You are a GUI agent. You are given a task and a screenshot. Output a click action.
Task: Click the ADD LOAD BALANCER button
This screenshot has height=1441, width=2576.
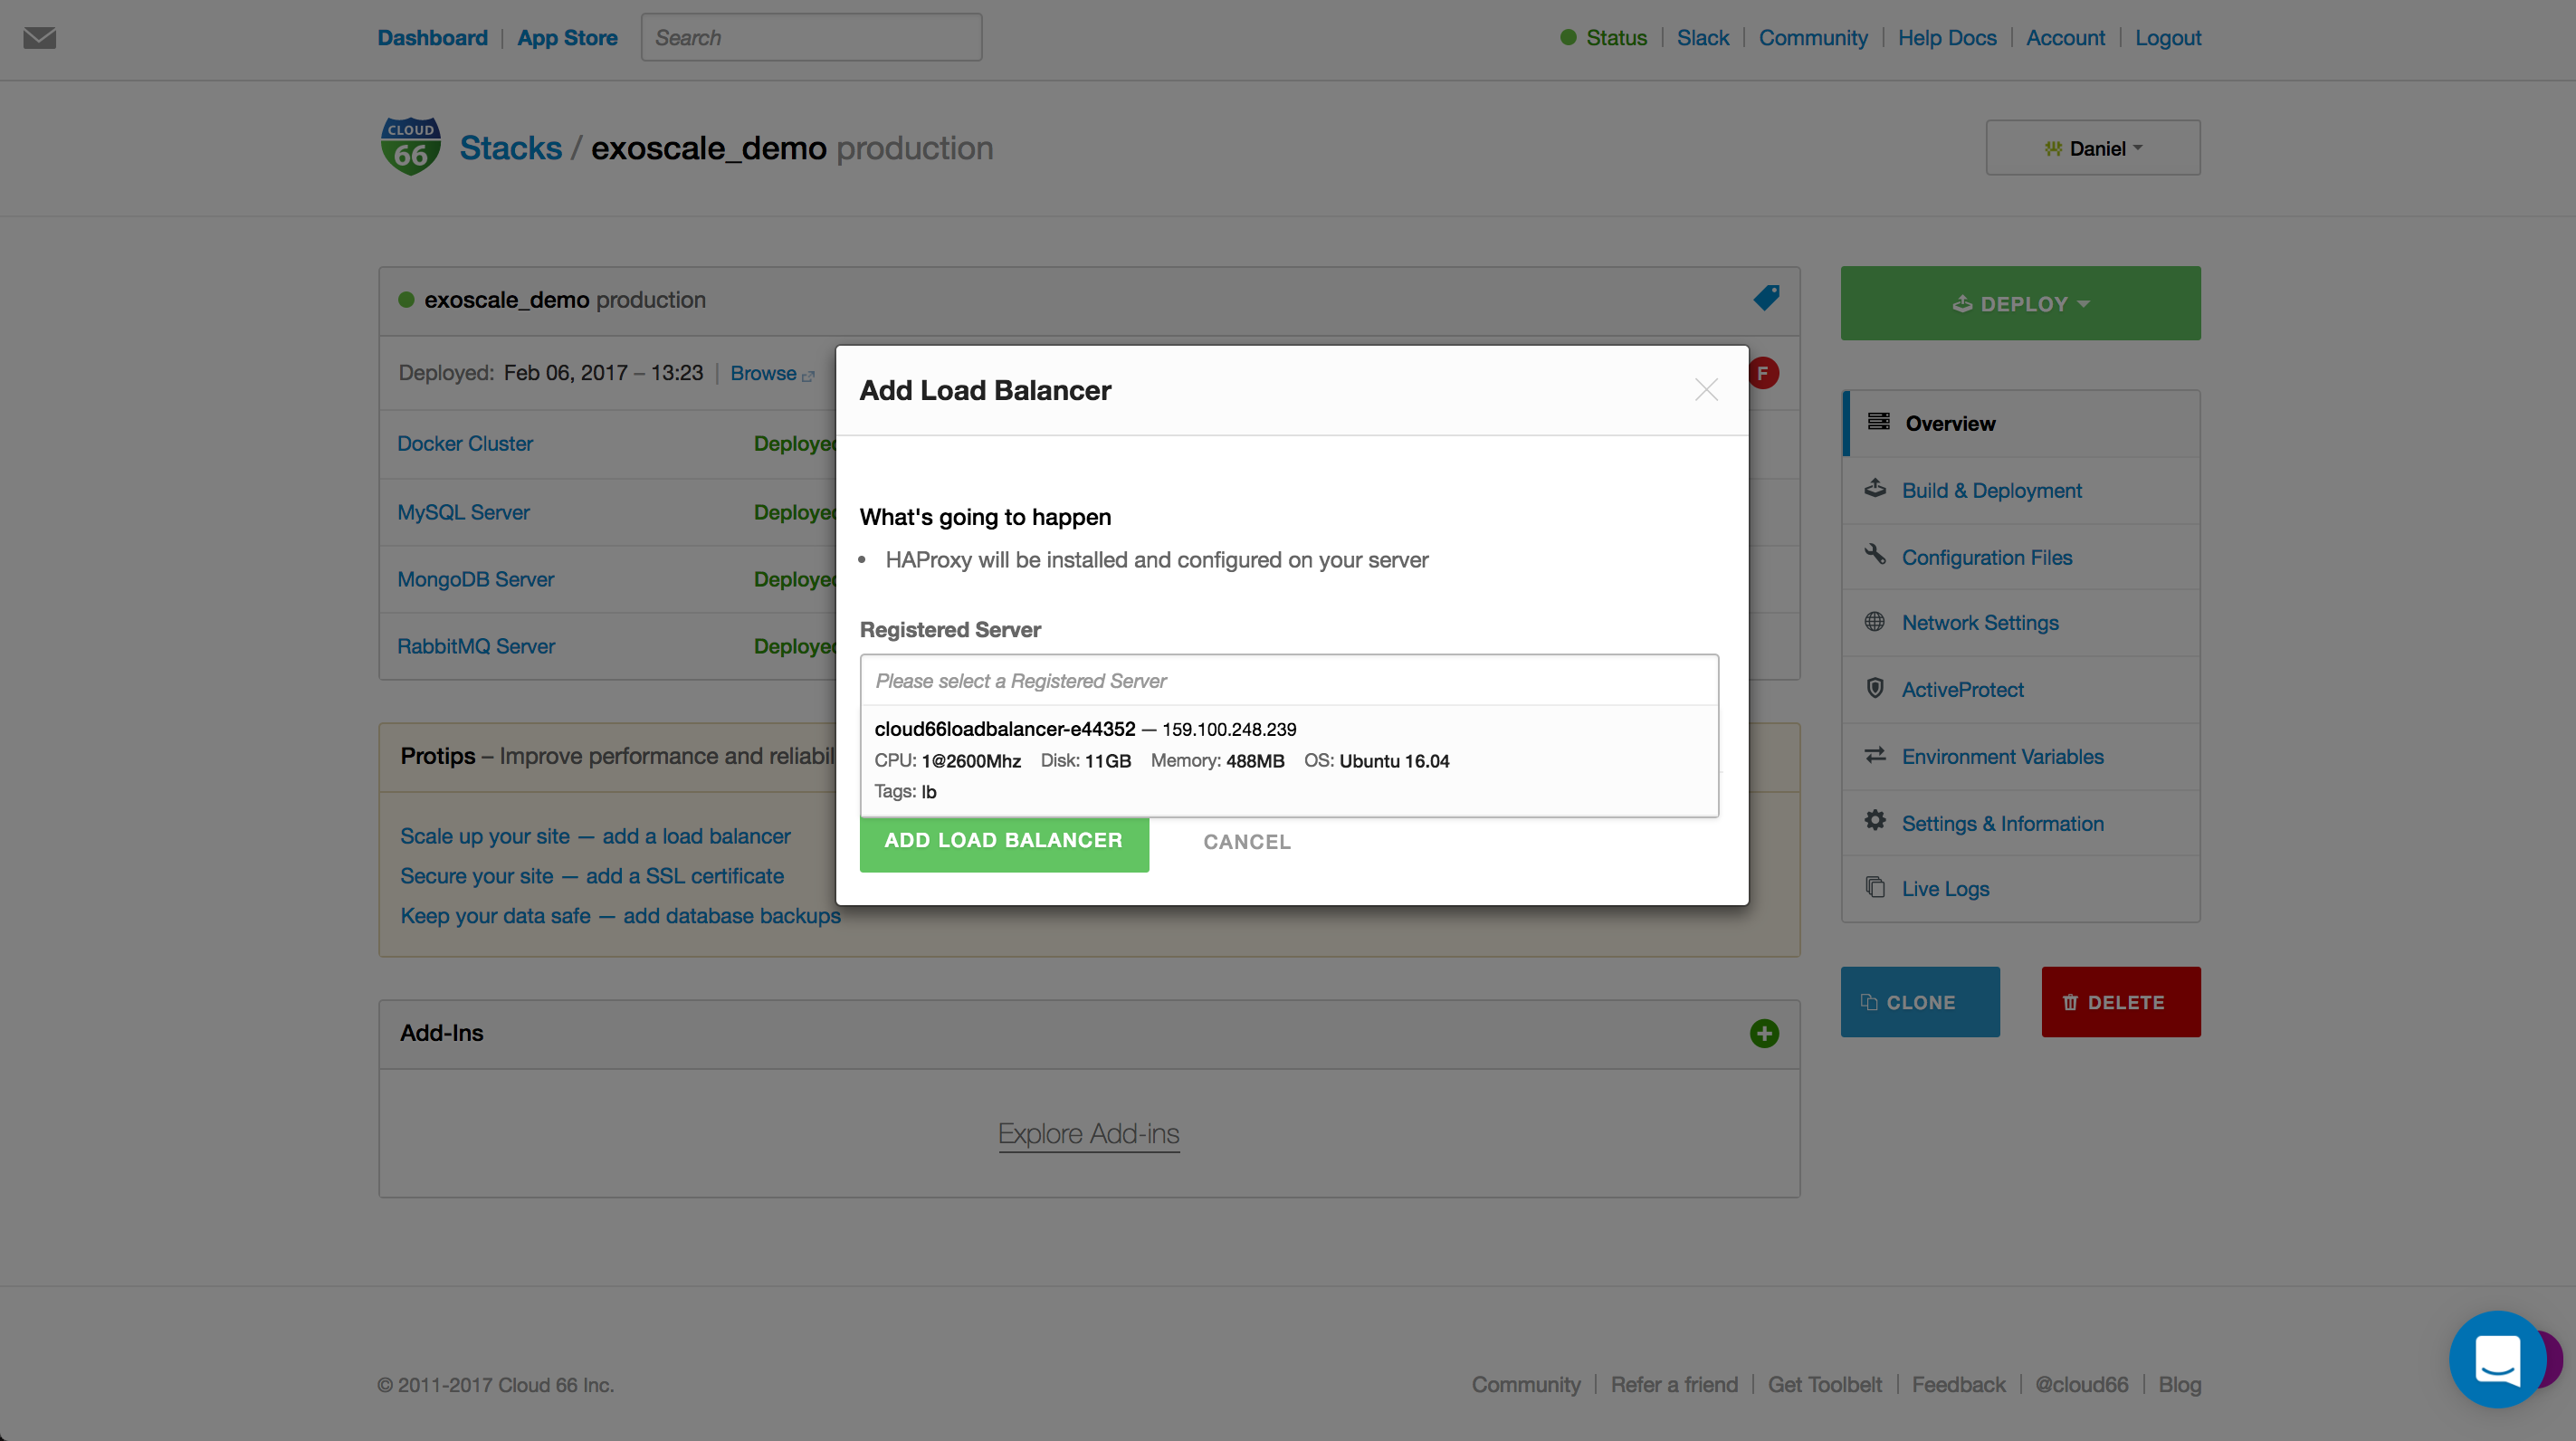coord(1003,841)
